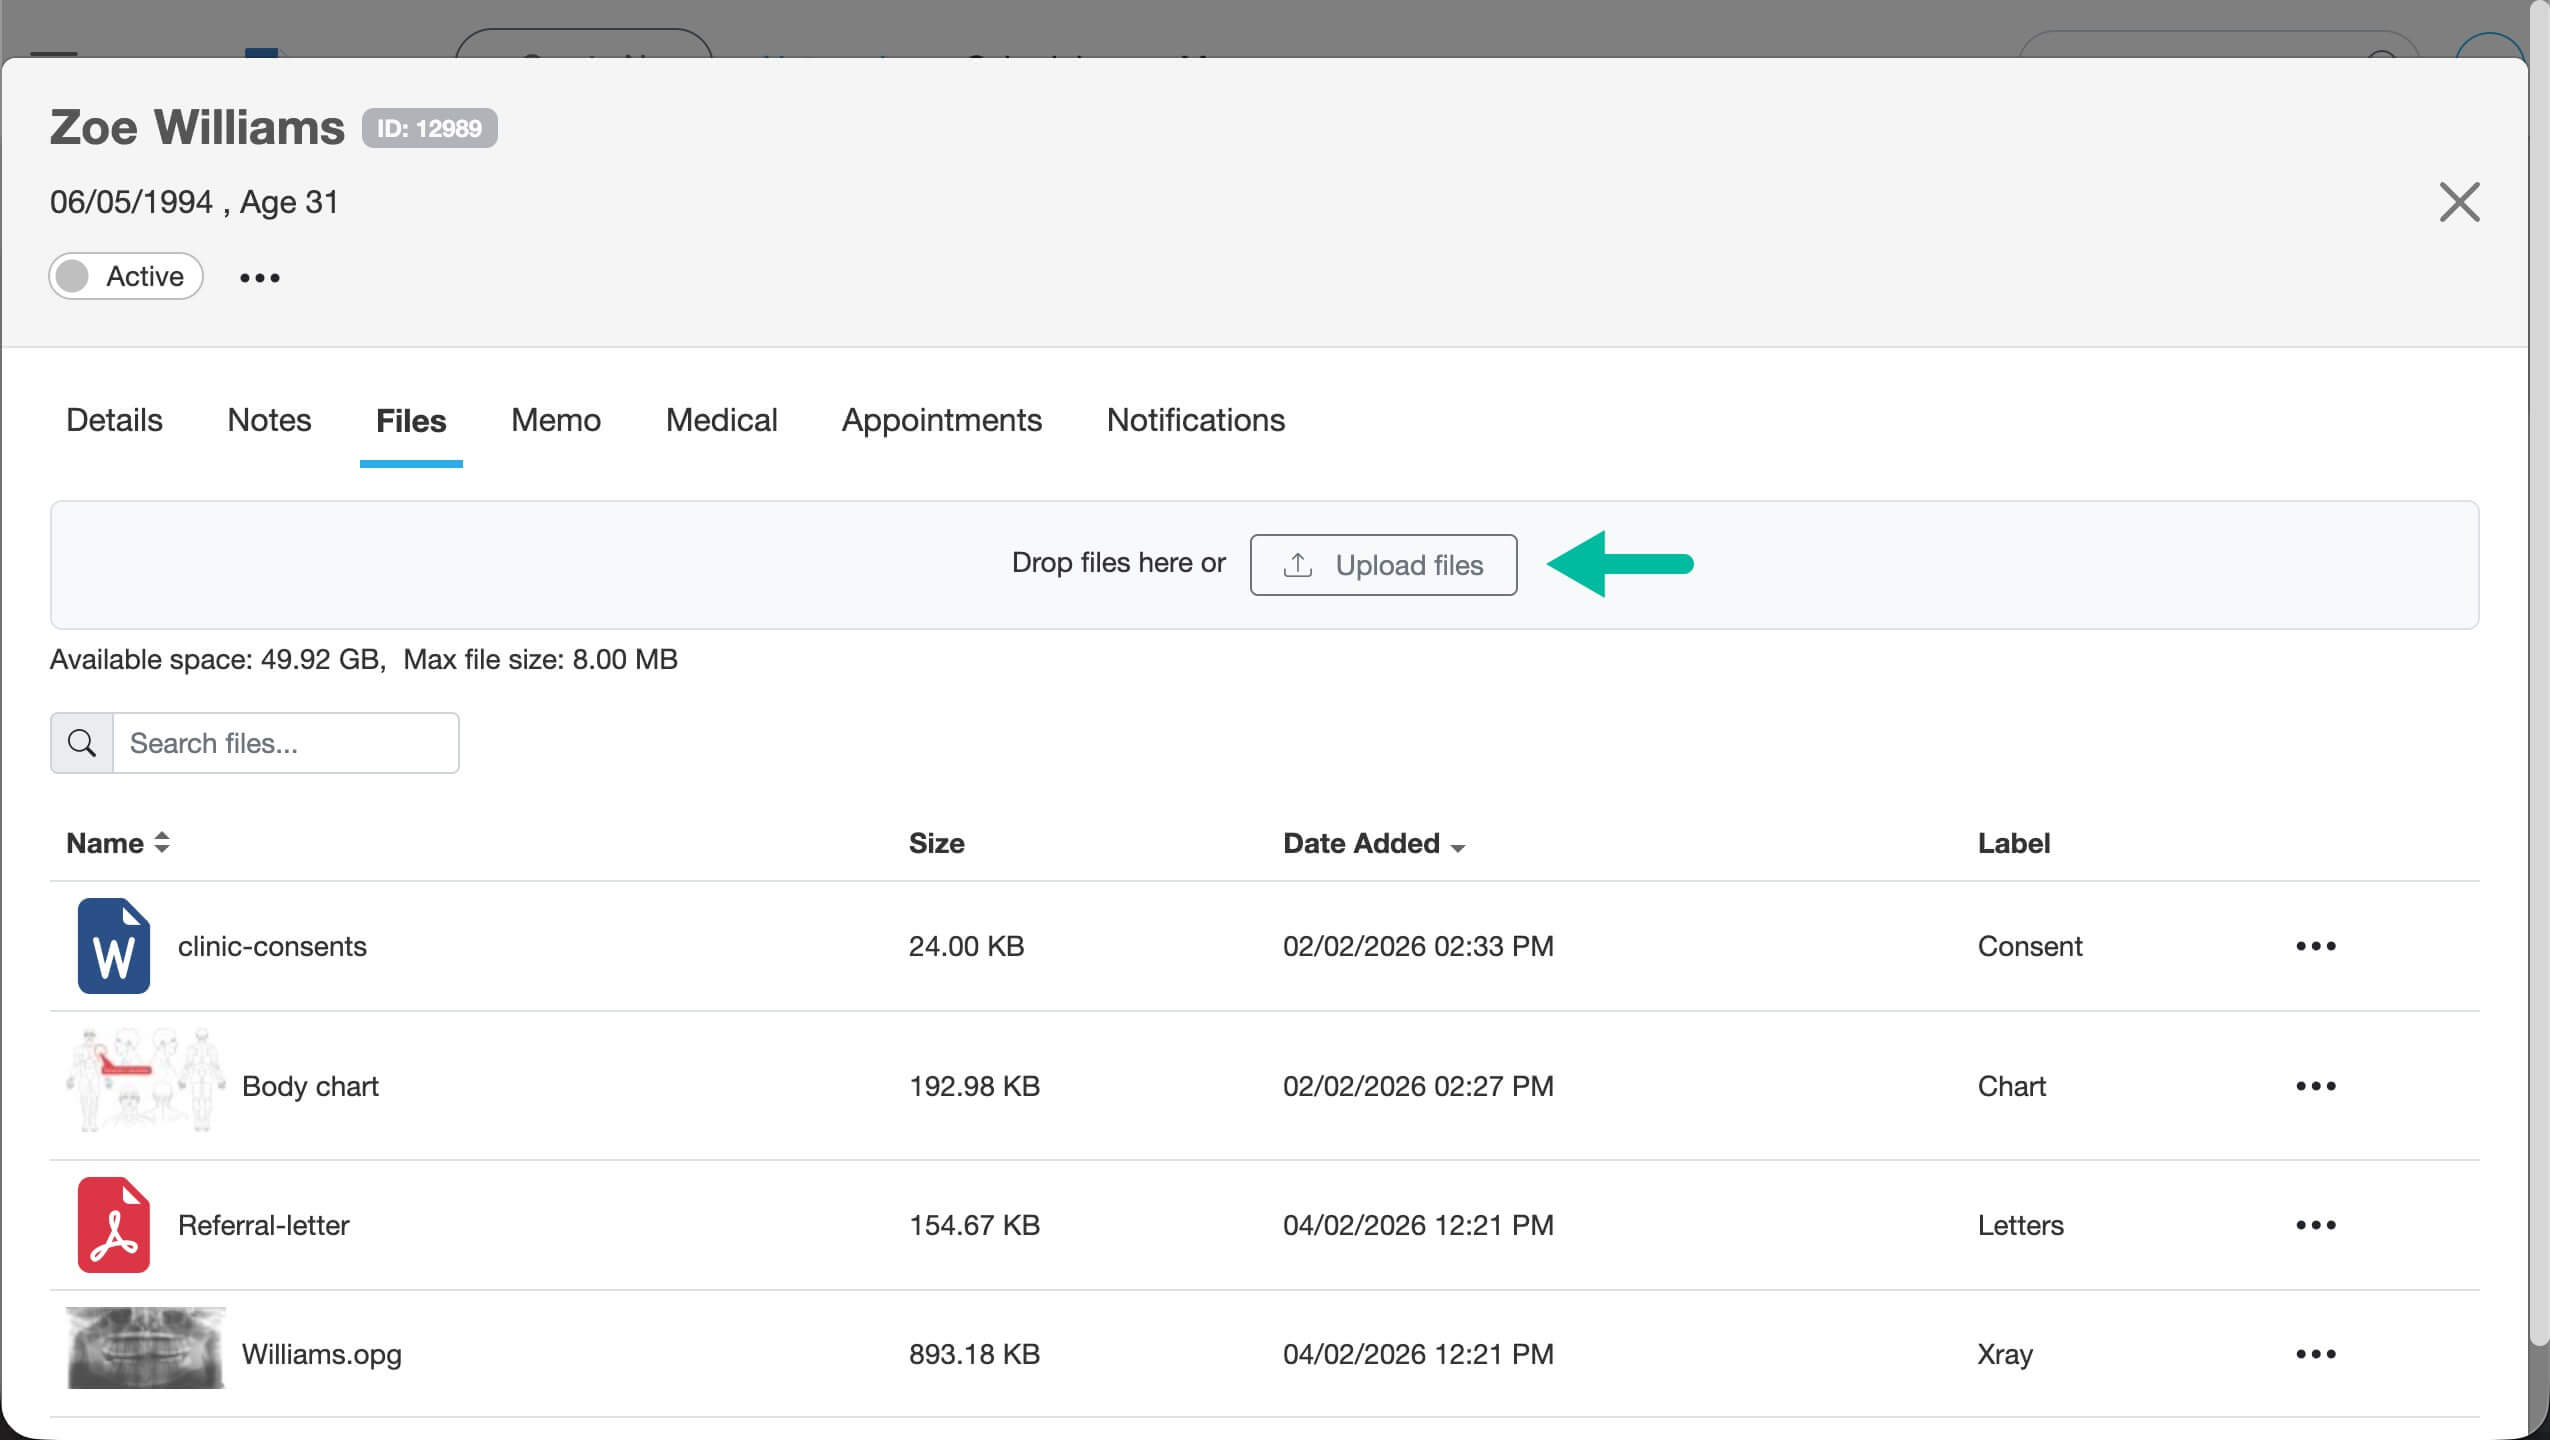
Task: Open the actions menu for Body chart
Action: point(2316,1084)
